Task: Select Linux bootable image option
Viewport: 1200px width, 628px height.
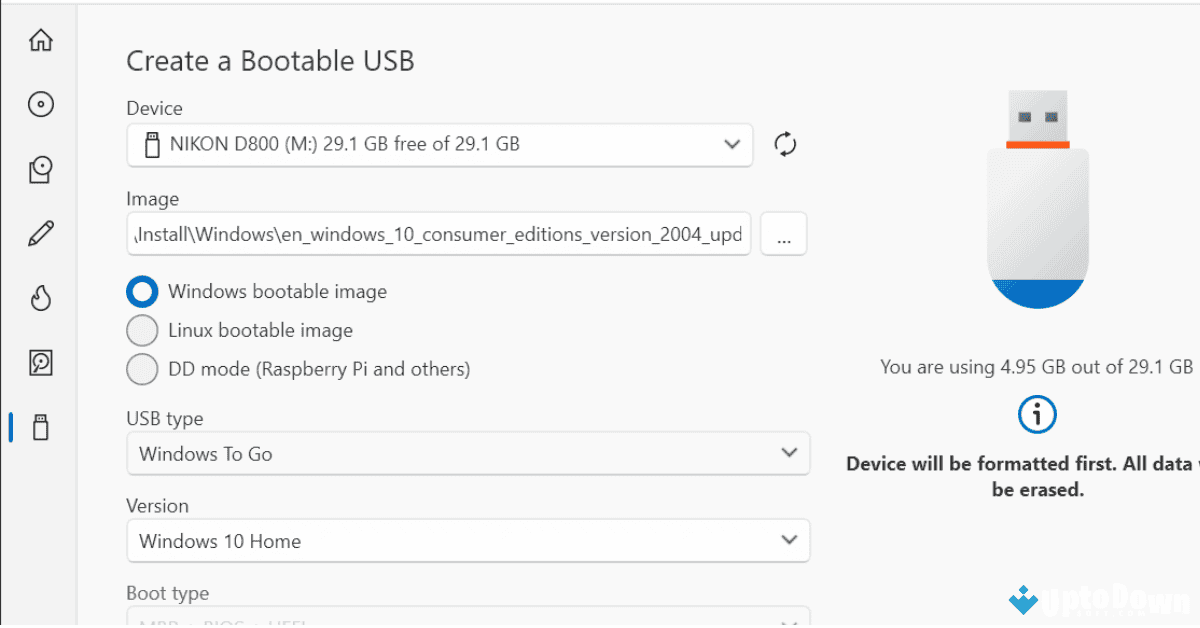Action: click(142, 330)
